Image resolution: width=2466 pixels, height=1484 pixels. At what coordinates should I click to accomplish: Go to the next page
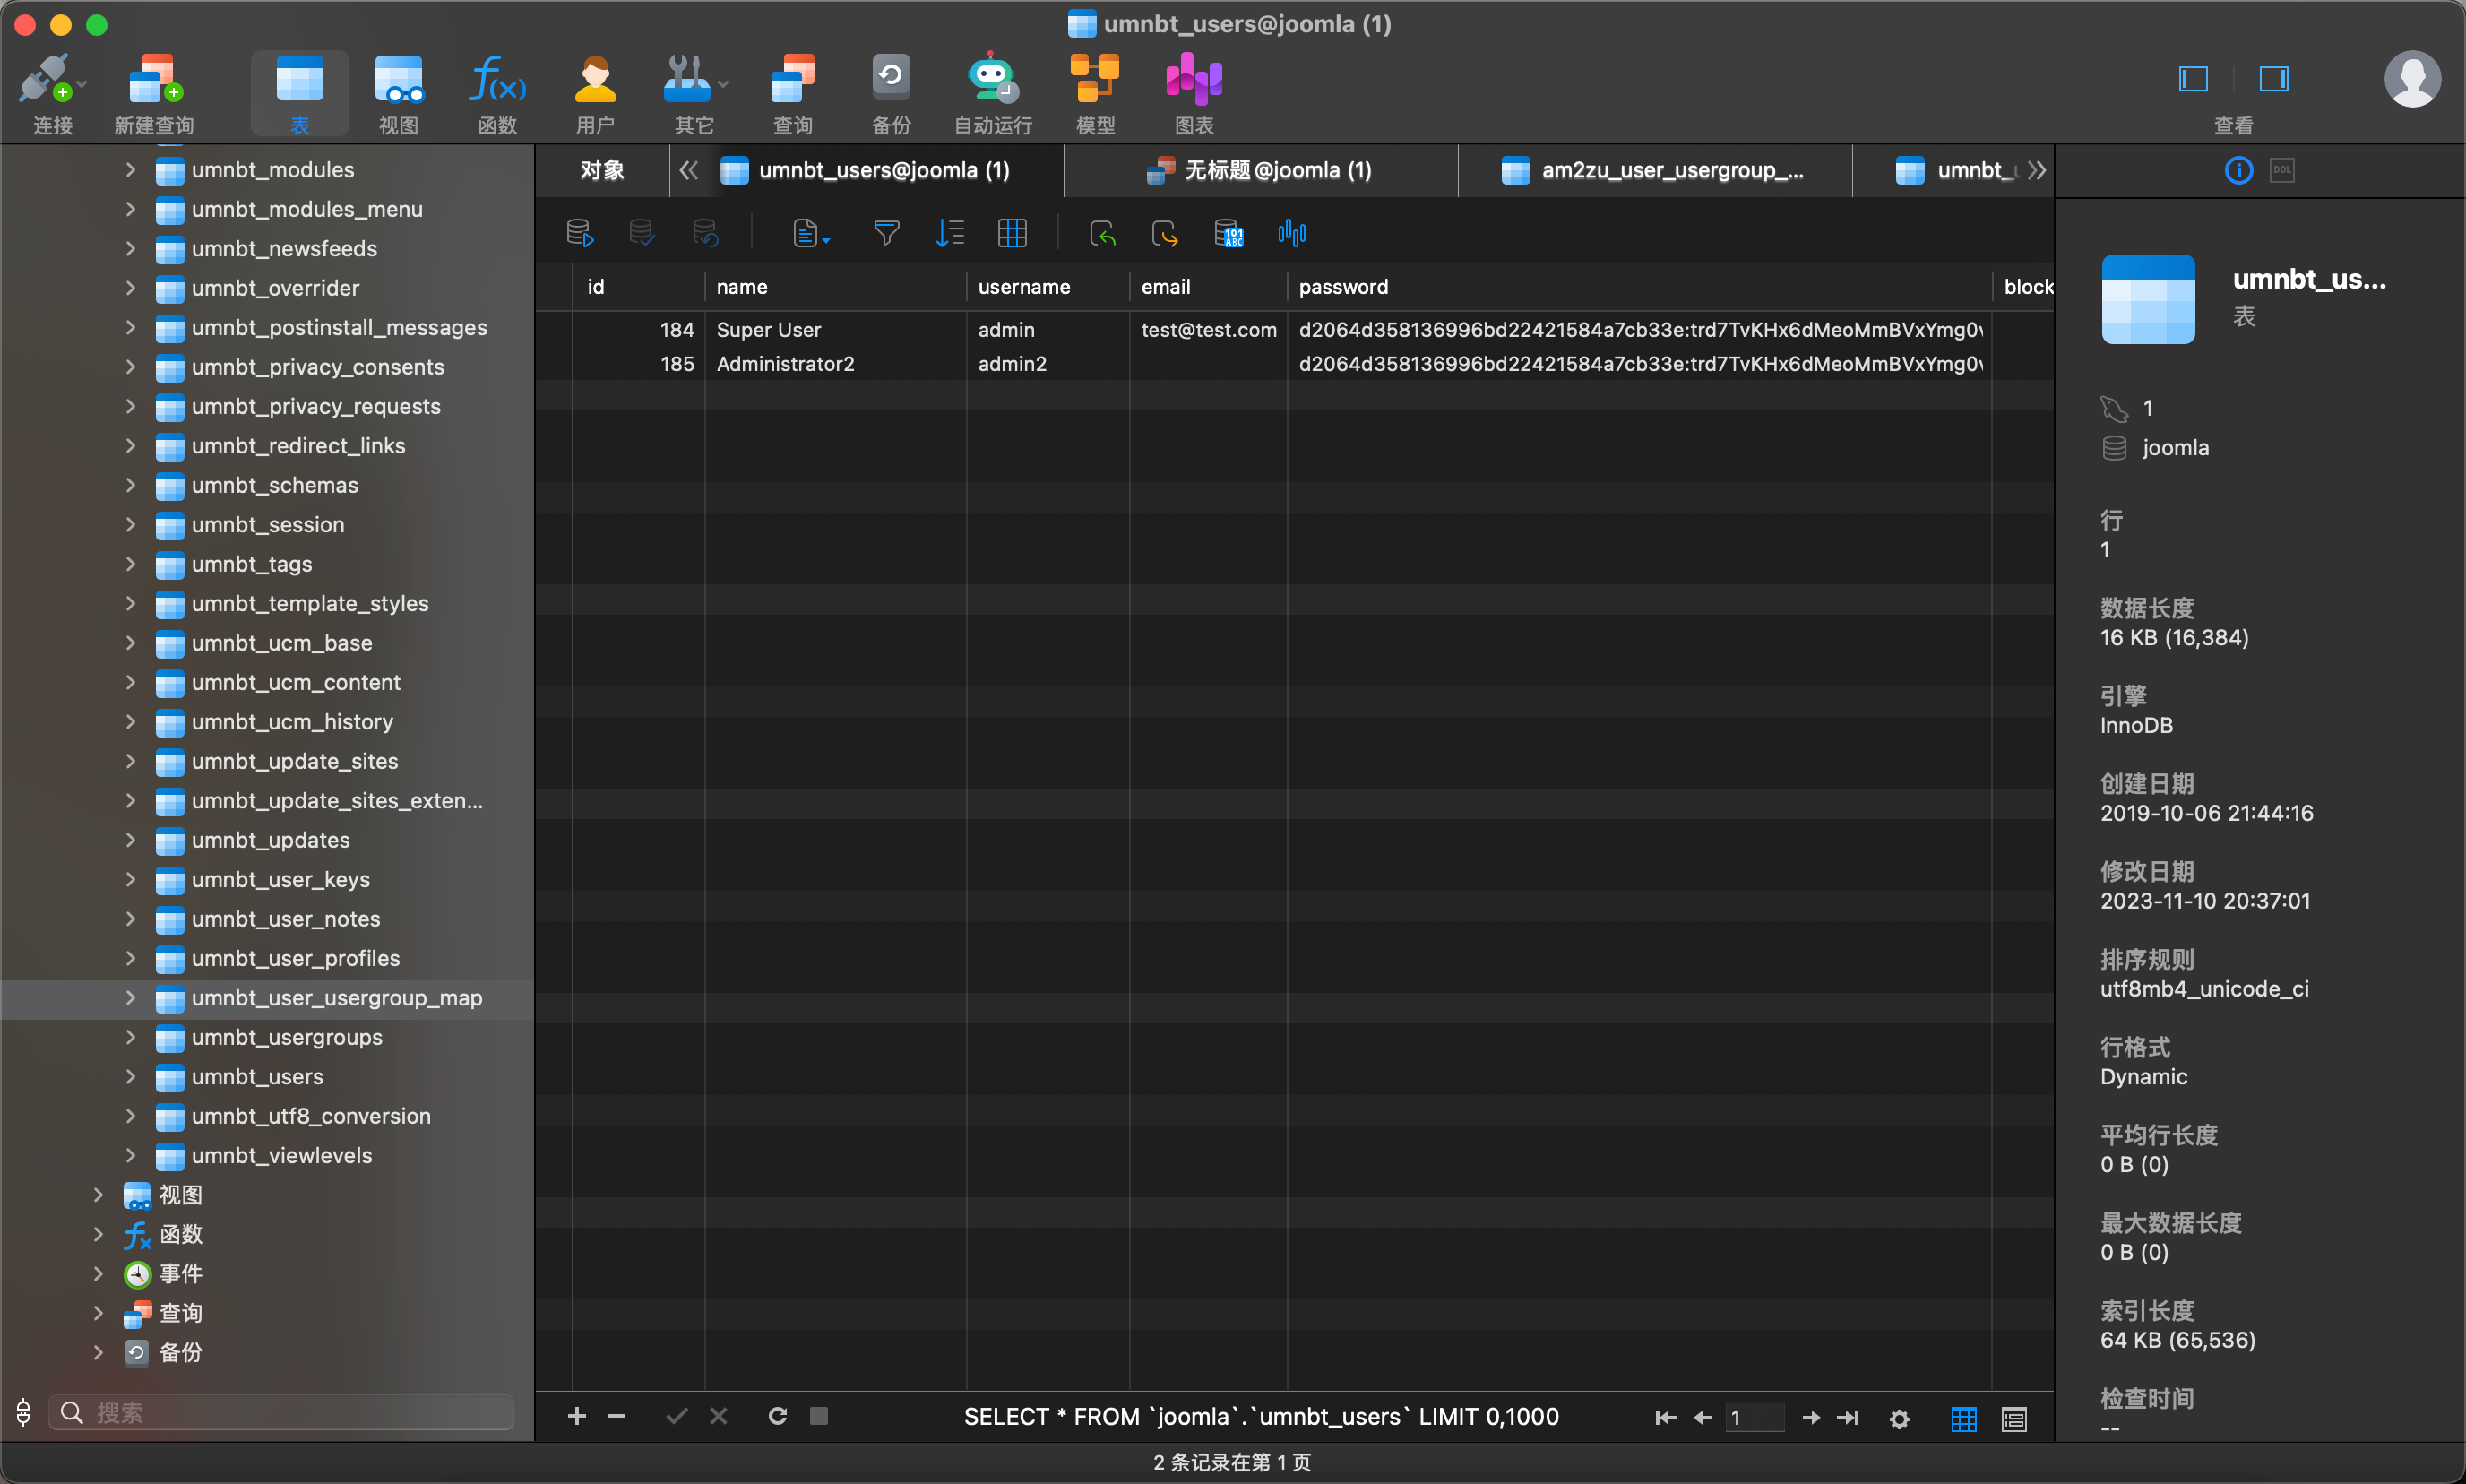coord(1810,1417)
